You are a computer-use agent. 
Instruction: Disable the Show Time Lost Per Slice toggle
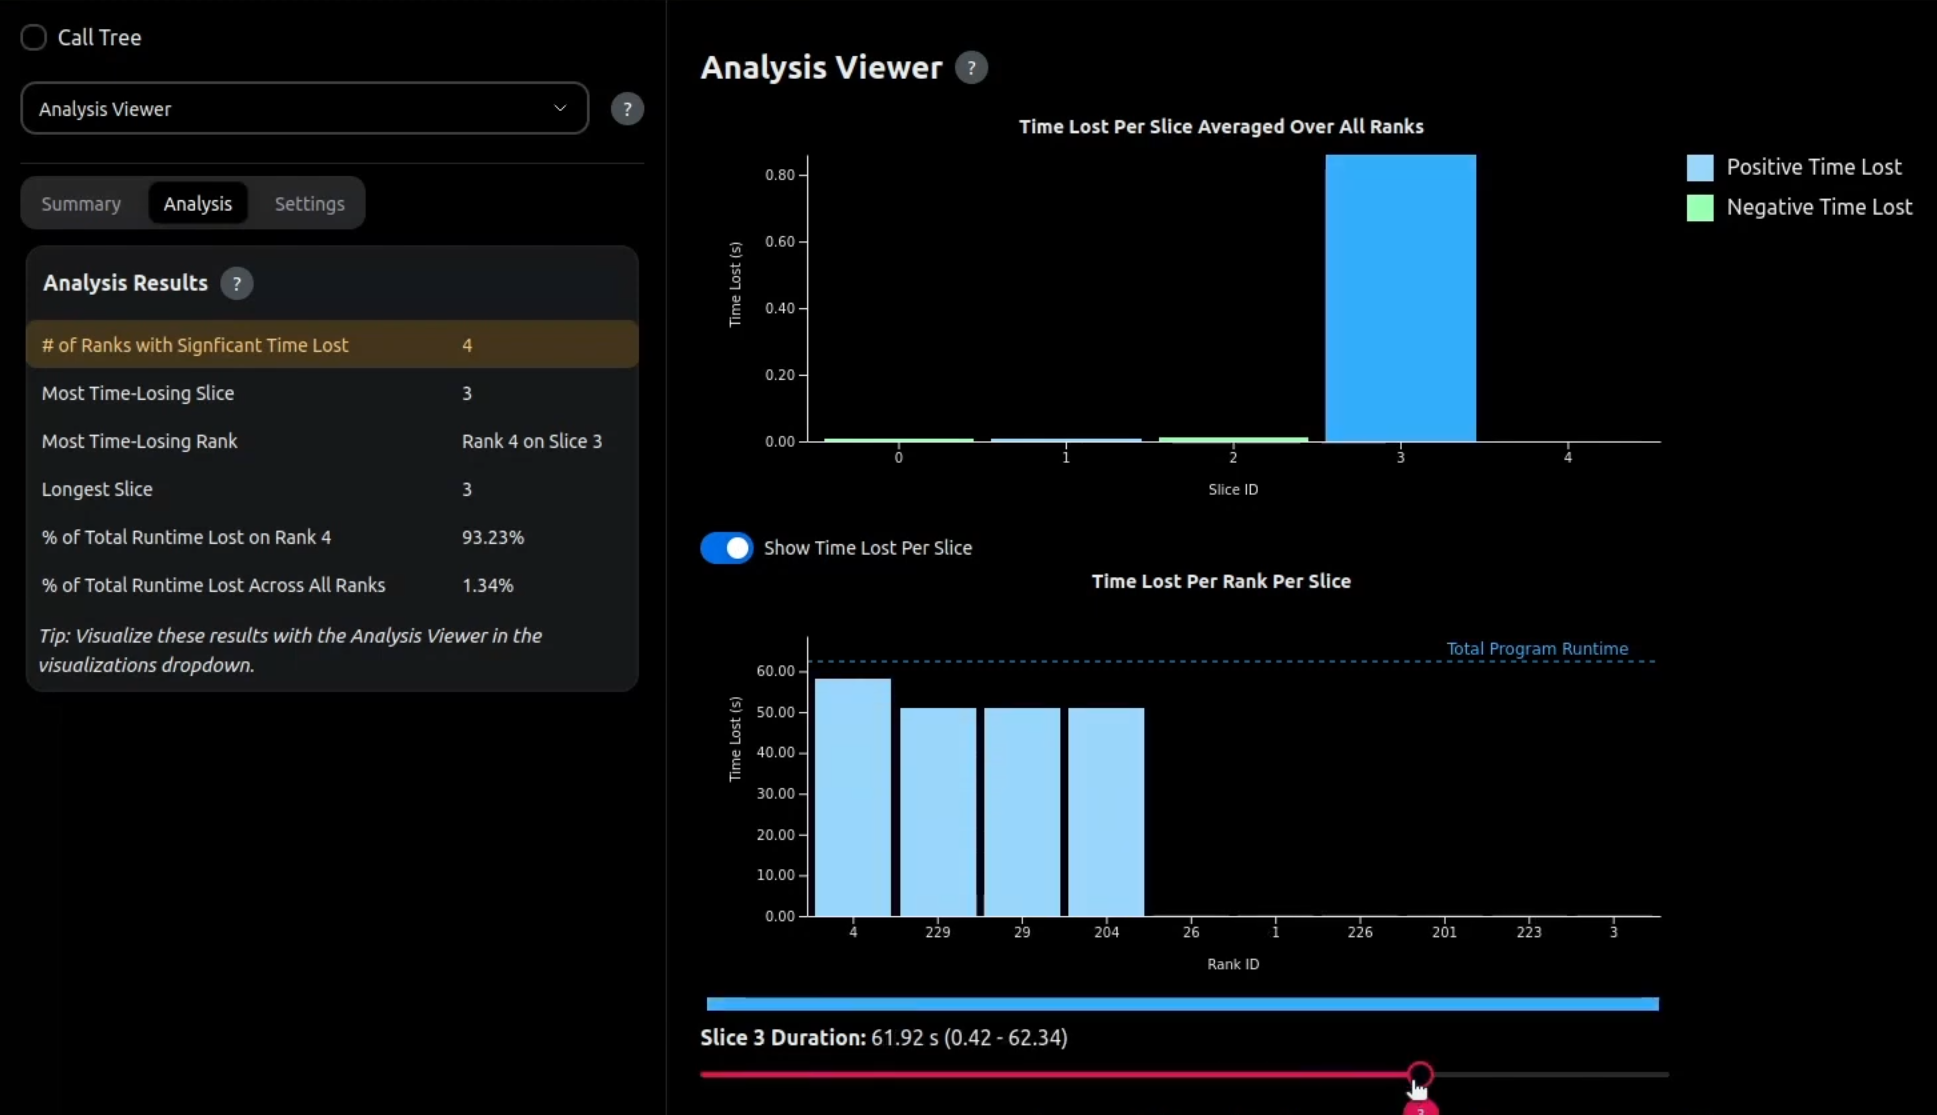coord(726,548)
